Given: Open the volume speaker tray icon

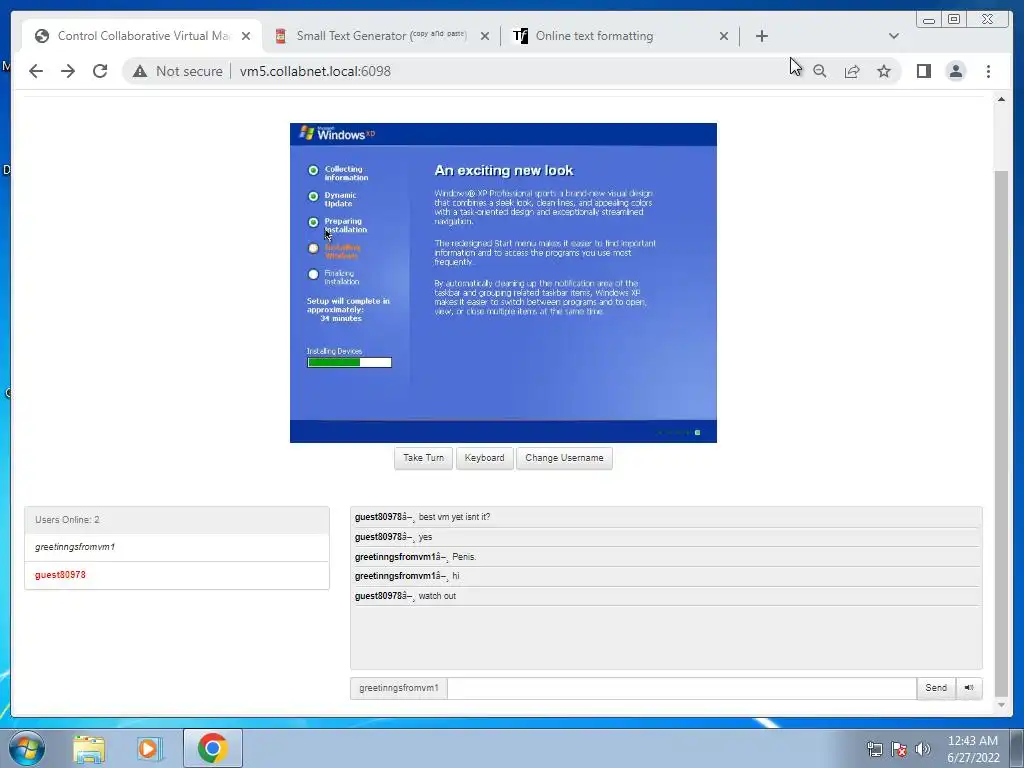Looking at the screenshot, I should pyautogui.click(x=923, y=749).
